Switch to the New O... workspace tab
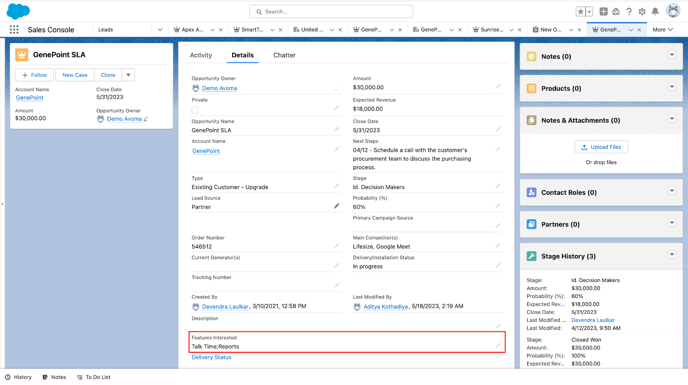Screen dimensions: 688x385 click(x=547, y=29)
